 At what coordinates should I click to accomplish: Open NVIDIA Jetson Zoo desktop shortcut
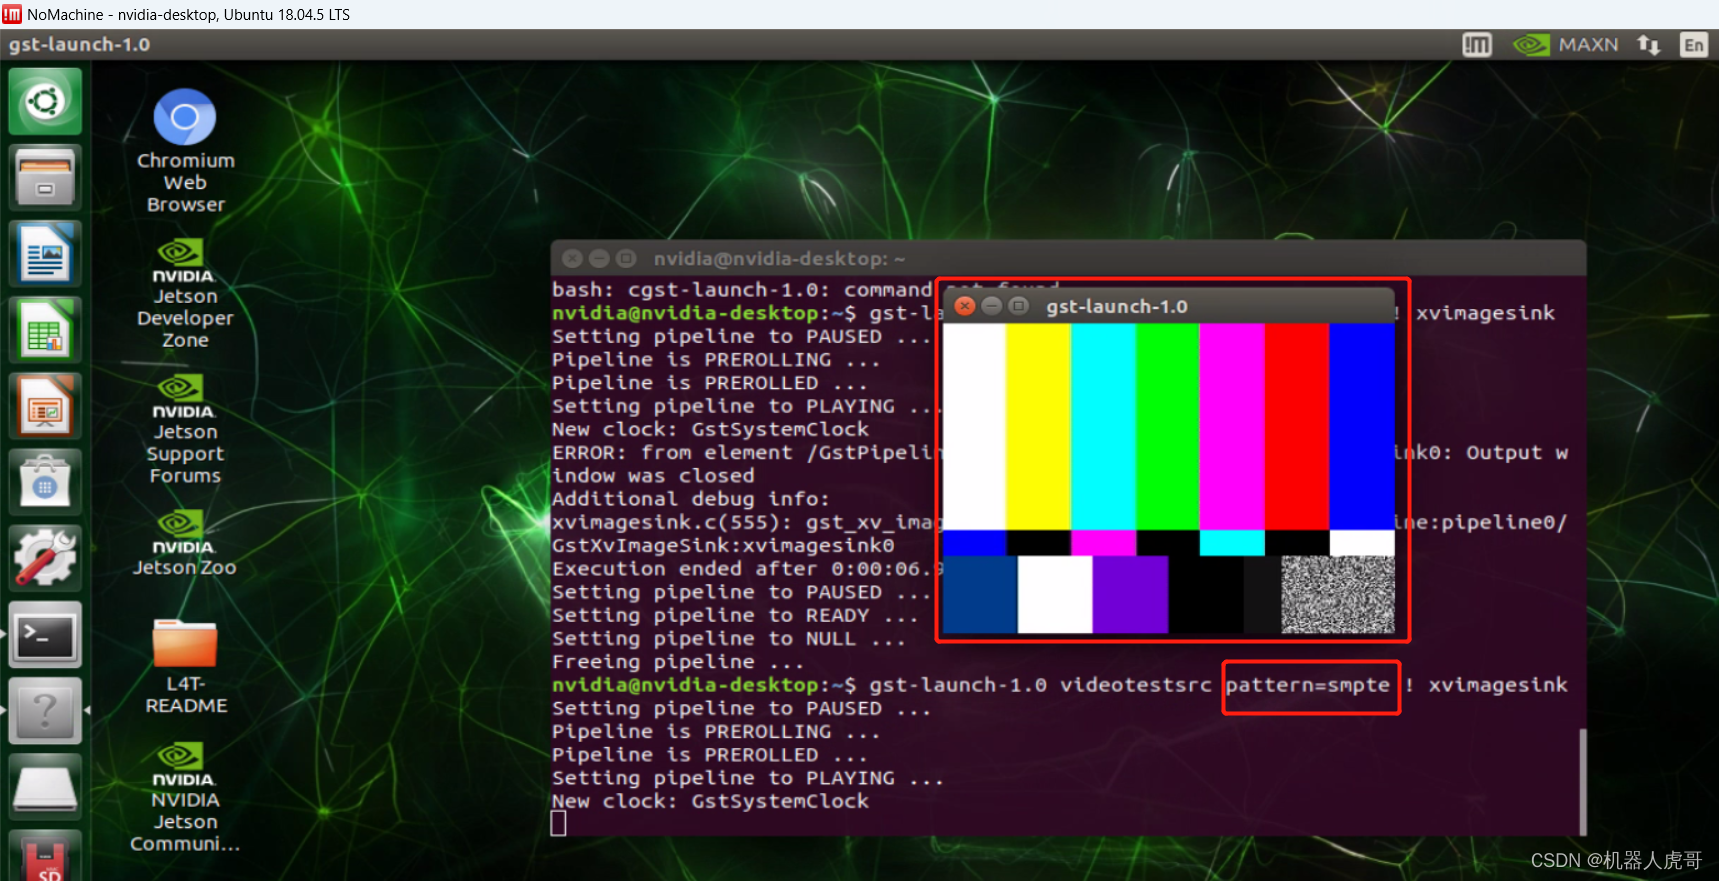[185, 544]
